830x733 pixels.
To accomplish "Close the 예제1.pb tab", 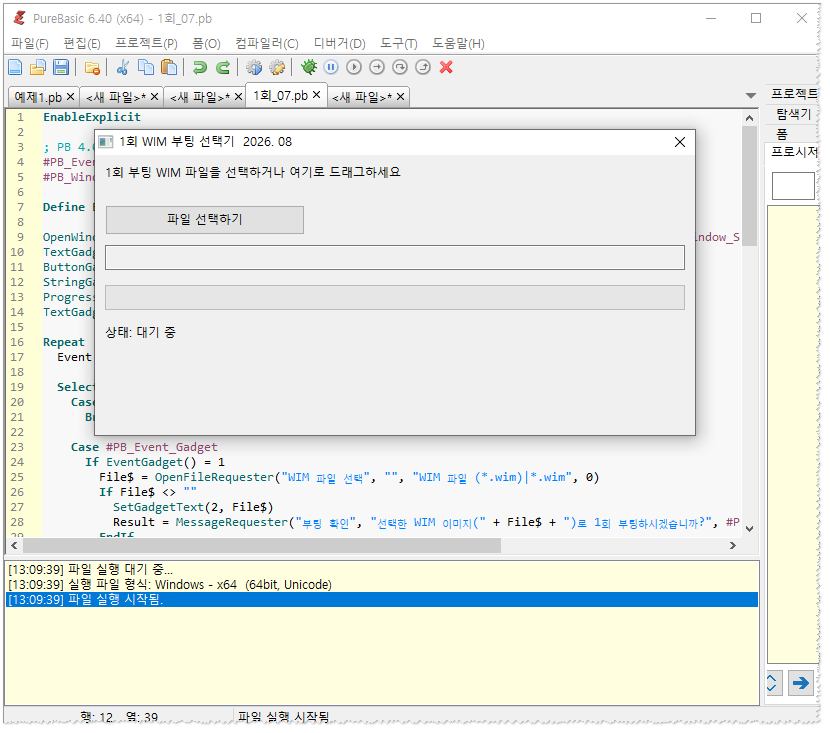I will pyautogui.click(x=70, y=97).
